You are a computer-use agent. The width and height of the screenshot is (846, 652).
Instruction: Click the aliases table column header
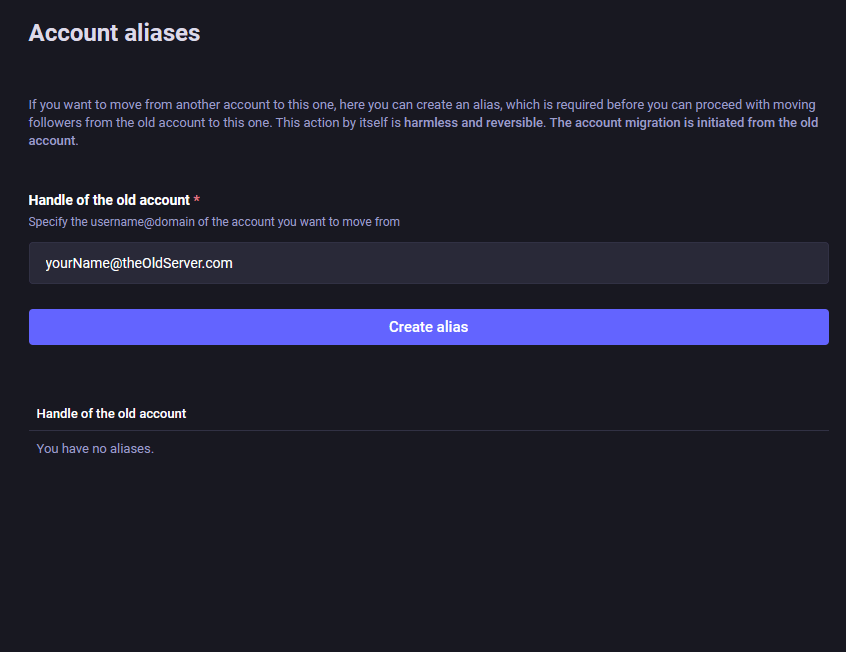click(x=111, y=413)
